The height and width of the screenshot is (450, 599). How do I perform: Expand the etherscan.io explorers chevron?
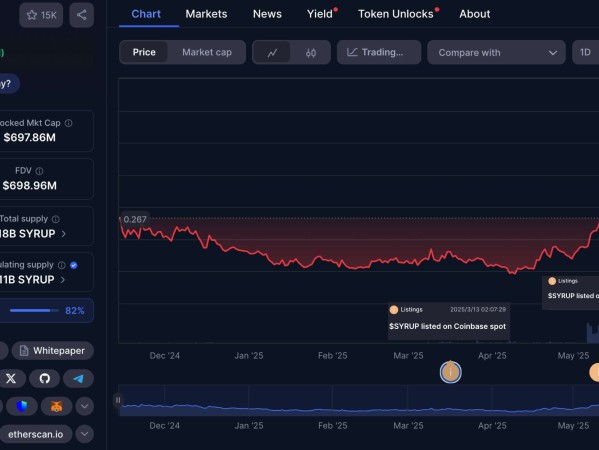(84, 434)
